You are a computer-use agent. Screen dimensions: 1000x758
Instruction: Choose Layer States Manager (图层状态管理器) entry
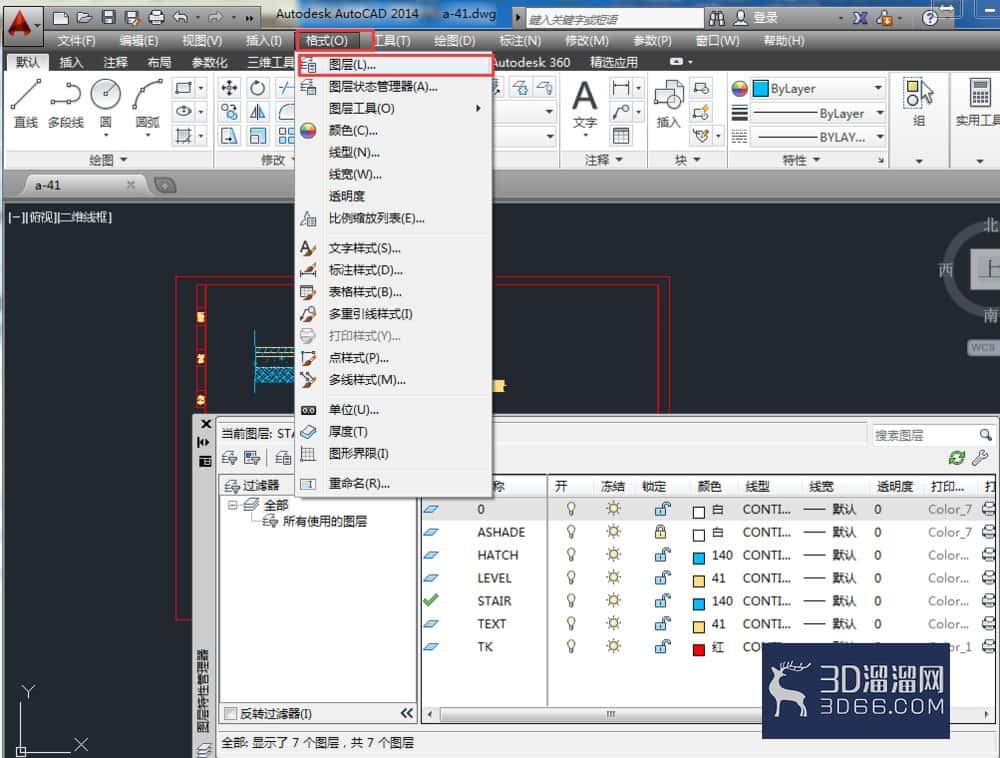point(394,87)
